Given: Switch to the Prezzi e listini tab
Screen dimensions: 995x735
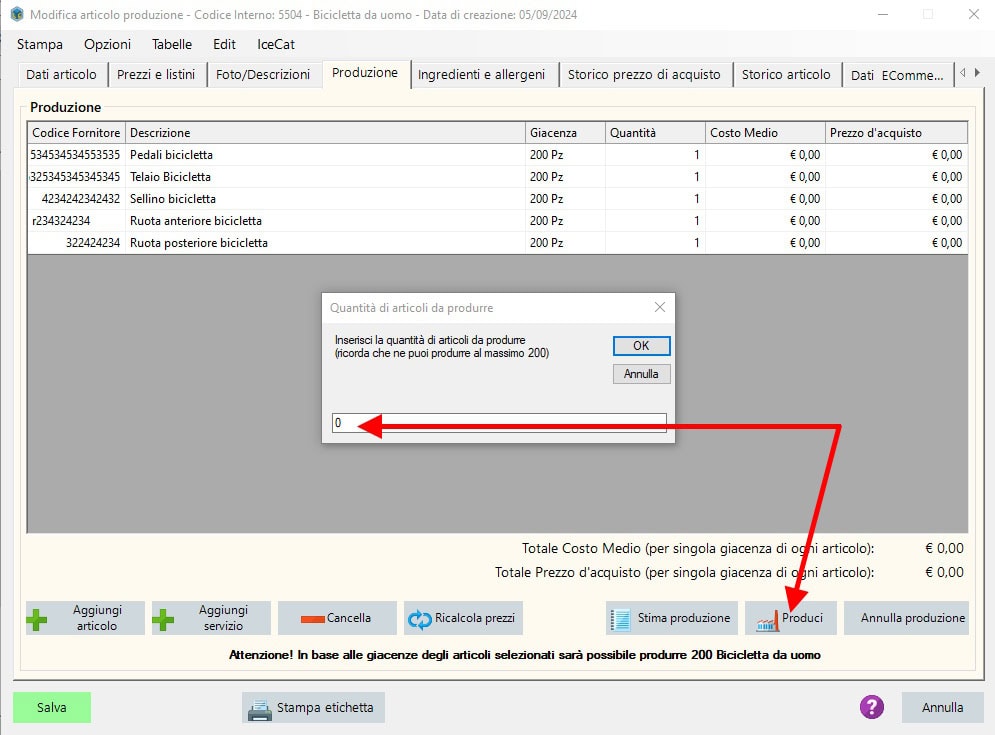Looking at the screenshot, I should tap(156, 75).
